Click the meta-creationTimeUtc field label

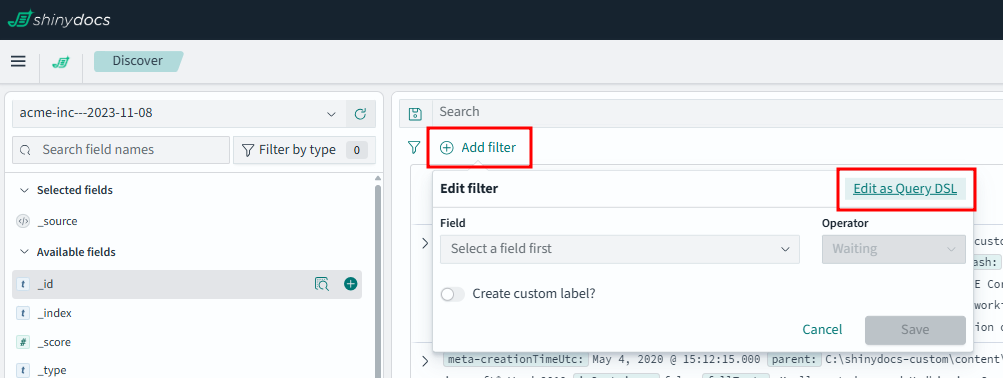(516, 359)
